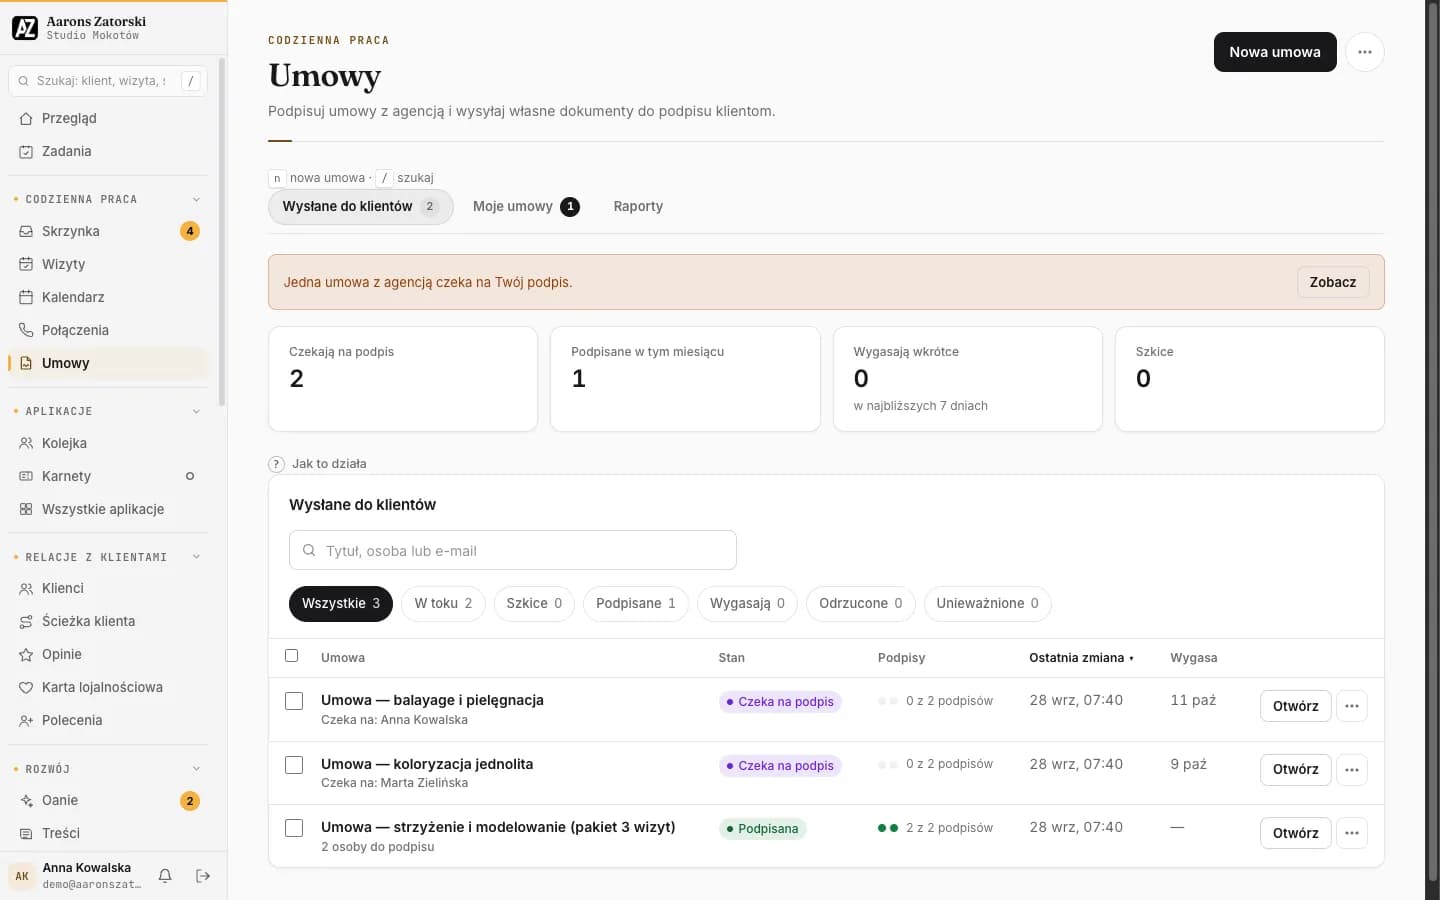The height and width of the screenshot is (900, 1440).
Task: Go to Wizyty calendar-check icon
Action: coord(26,264)
